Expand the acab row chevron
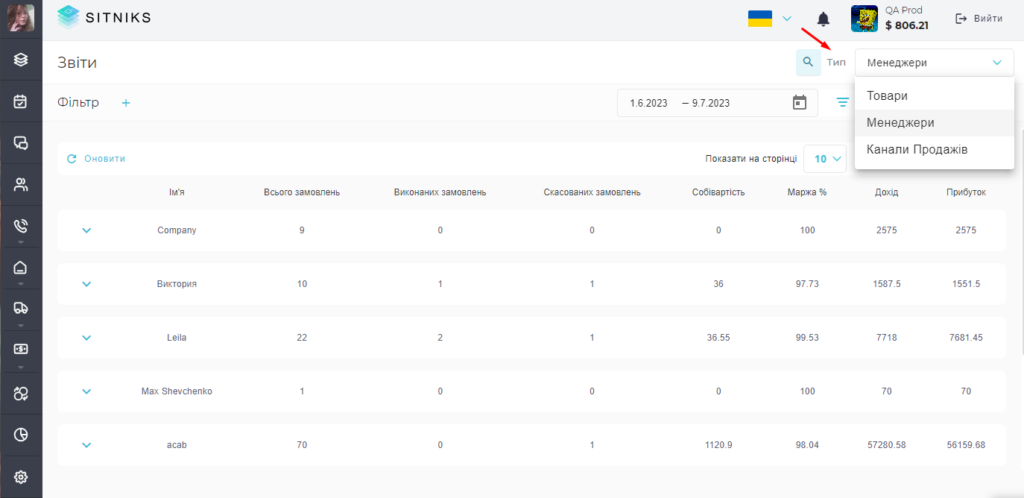 [86, 445]
